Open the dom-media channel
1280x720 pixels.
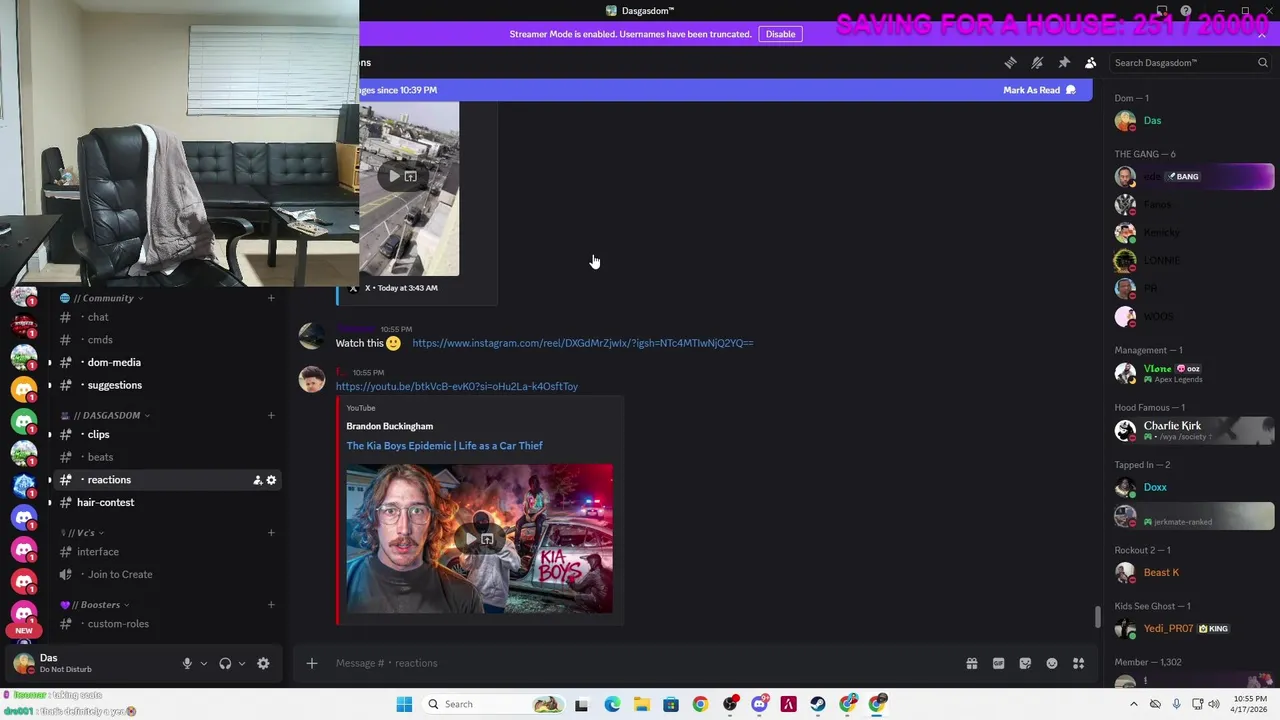tap(165, 362)
